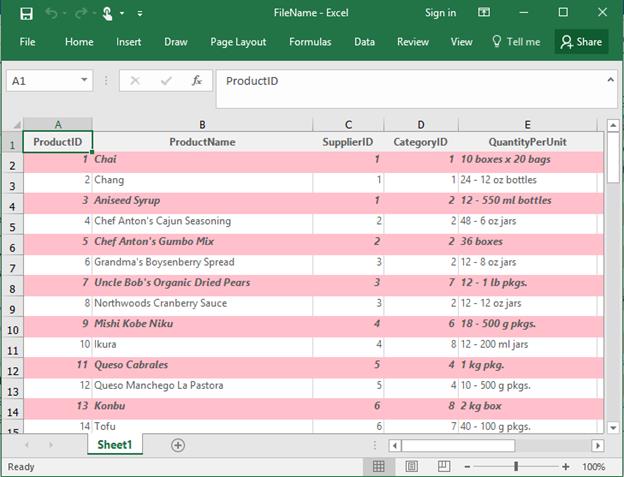Click the Share button
Image resolution: width=624 pixels, height=477 pixels.
pyautogui.click(x=581, y=42)
